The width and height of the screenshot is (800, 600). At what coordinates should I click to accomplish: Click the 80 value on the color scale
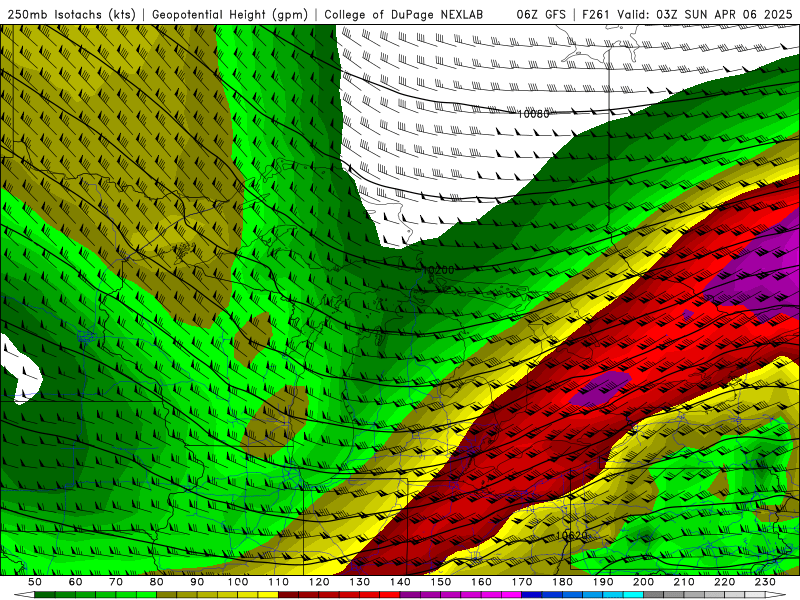(157, 582)
